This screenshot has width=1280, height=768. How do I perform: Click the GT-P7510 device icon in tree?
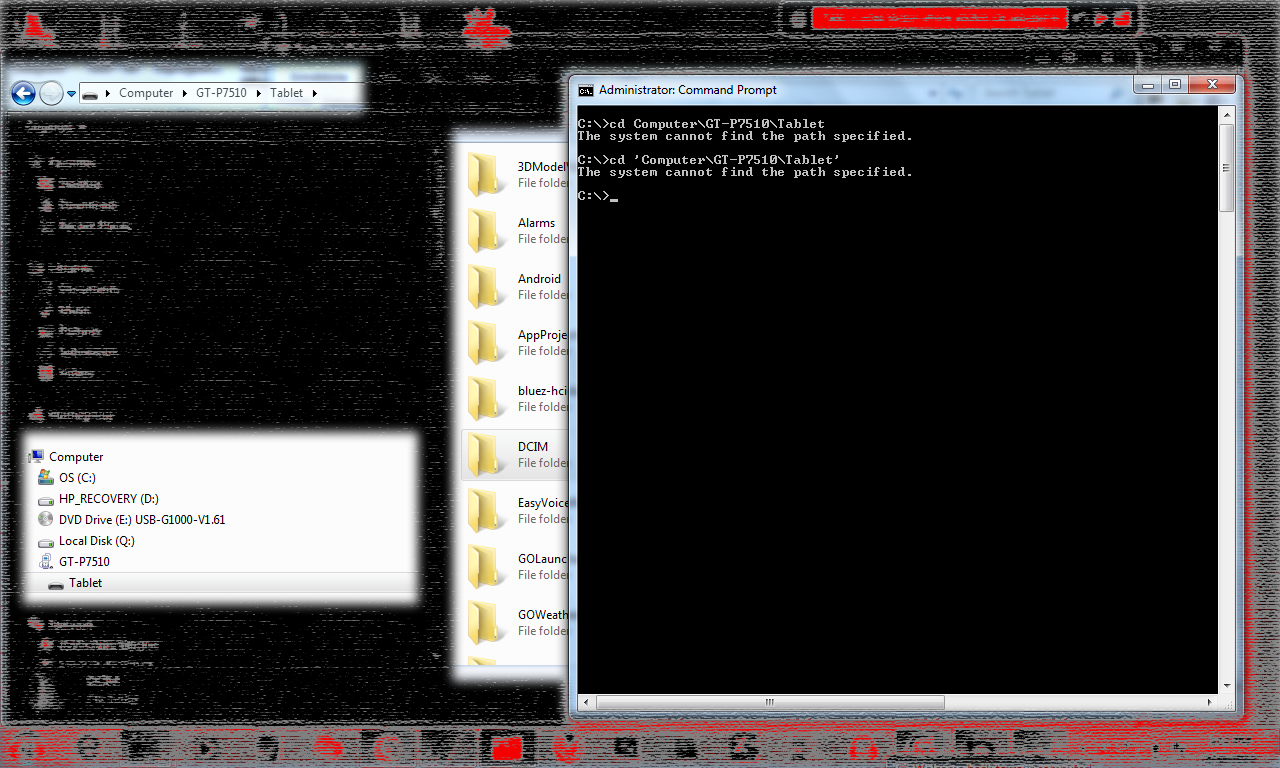coord(45,562)
